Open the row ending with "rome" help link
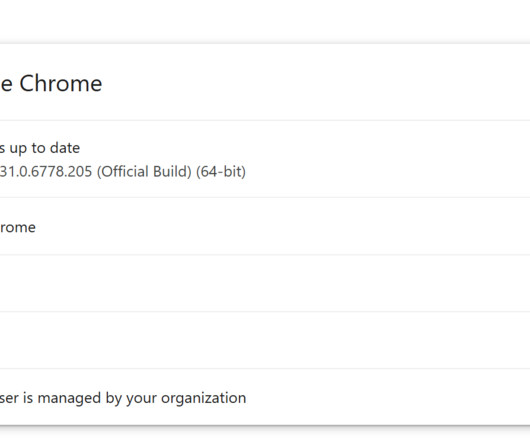The height and width of the screenshot is (442, 530). click(265, 226)
